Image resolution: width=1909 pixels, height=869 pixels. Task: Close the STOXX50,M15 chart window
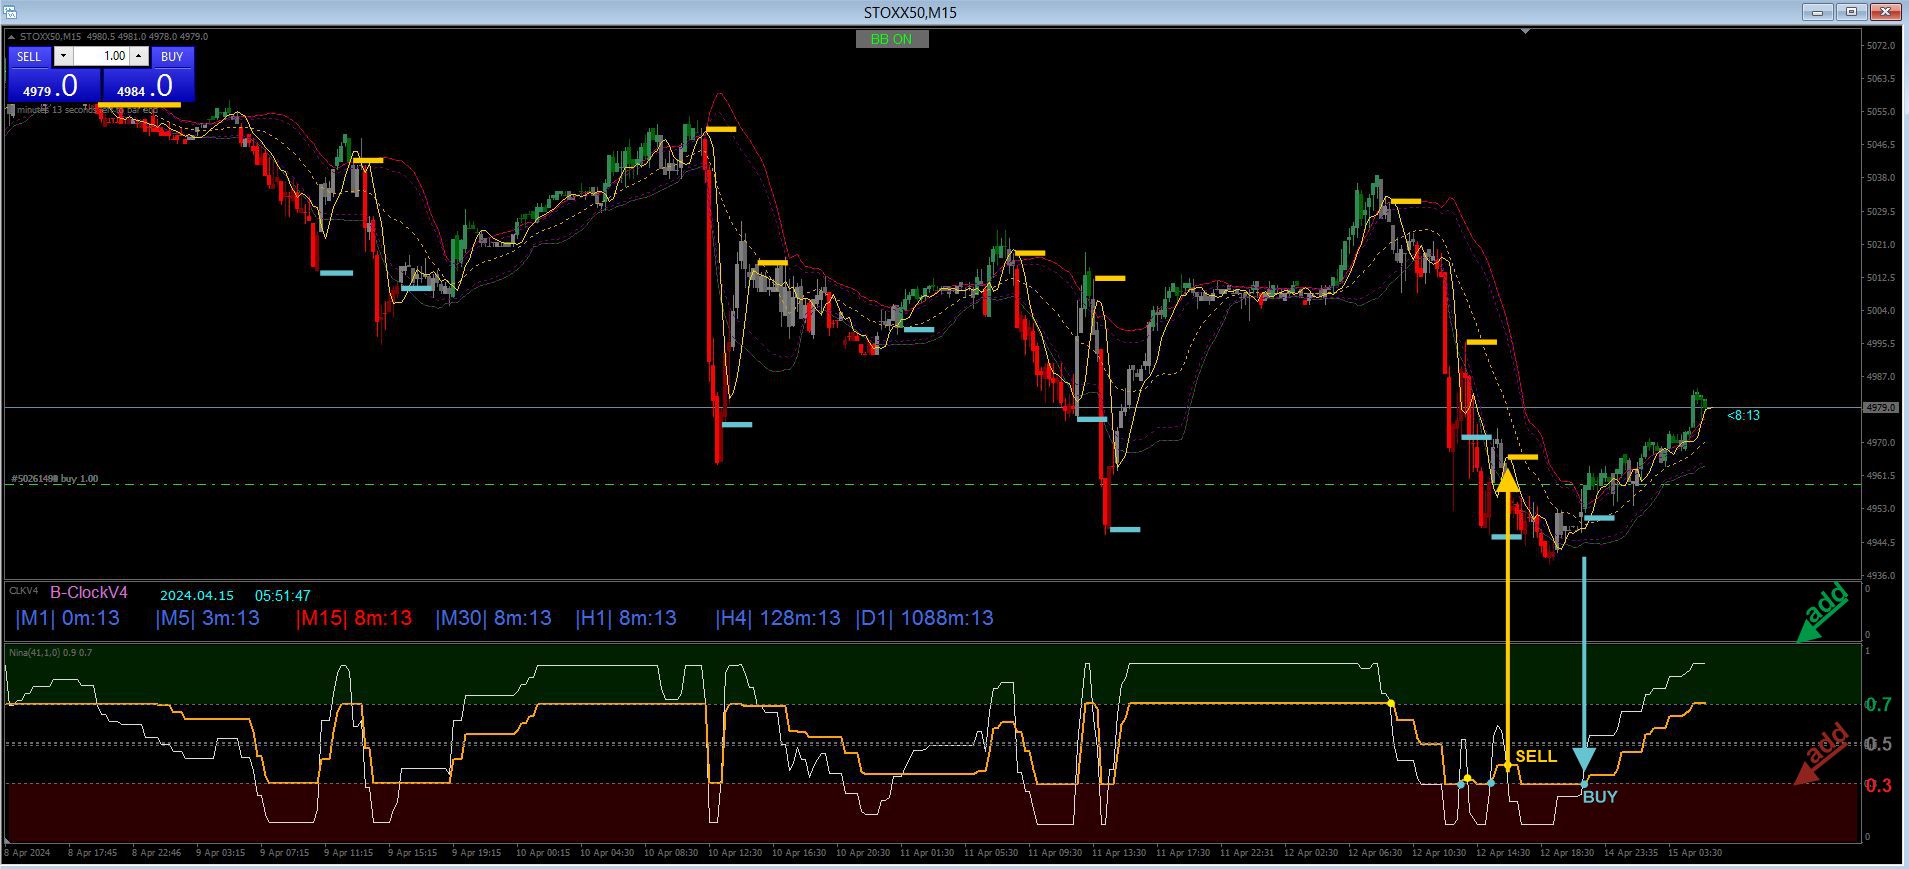(1887, 12)
